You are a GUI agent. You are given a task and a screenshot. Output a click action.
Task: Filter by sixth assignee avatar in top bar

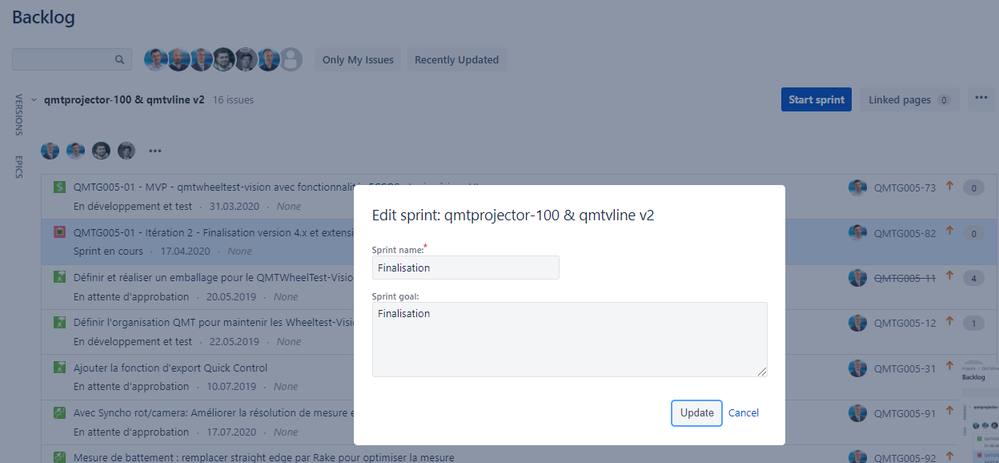[x=268, y=59]
